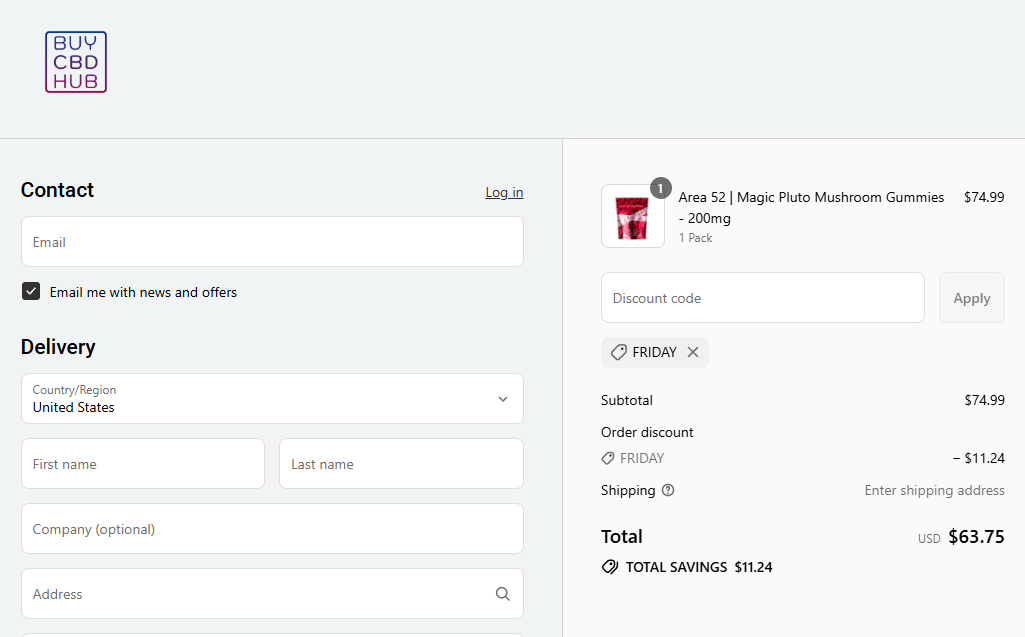Image resolution: width=1025 pixels, height=637 pixels.
Task: Click the Contact heading
Action: click(58, 190)
